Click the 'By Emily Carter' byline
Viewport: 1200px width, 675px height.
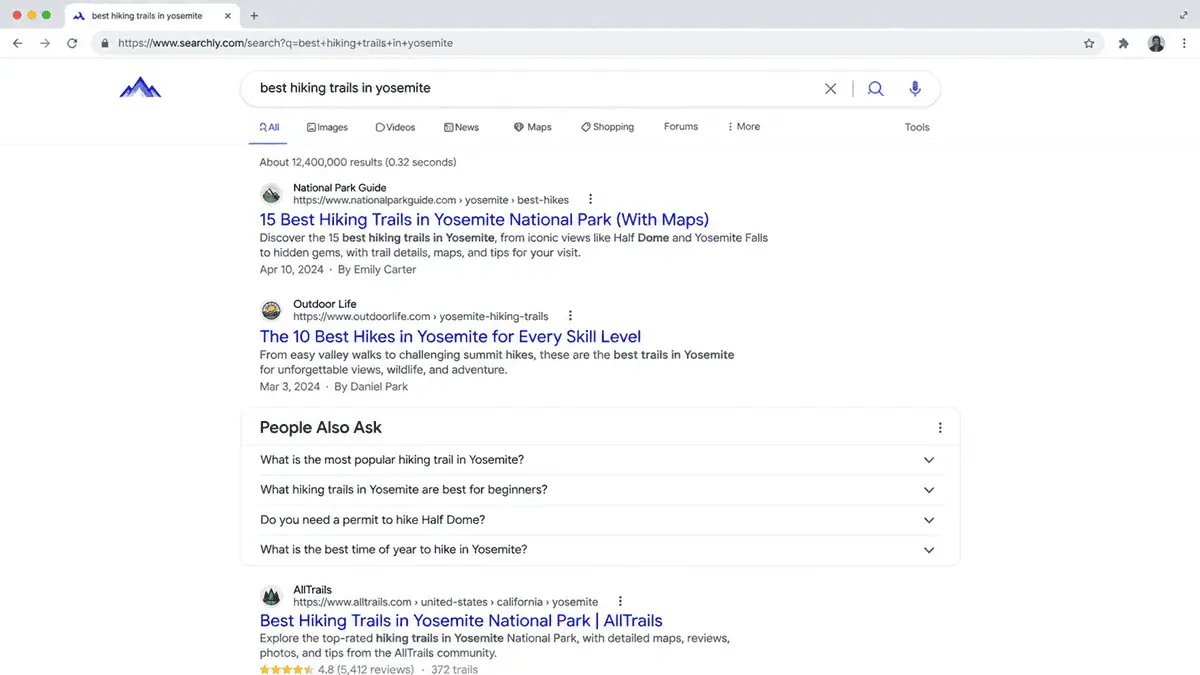tap(377, 270)
